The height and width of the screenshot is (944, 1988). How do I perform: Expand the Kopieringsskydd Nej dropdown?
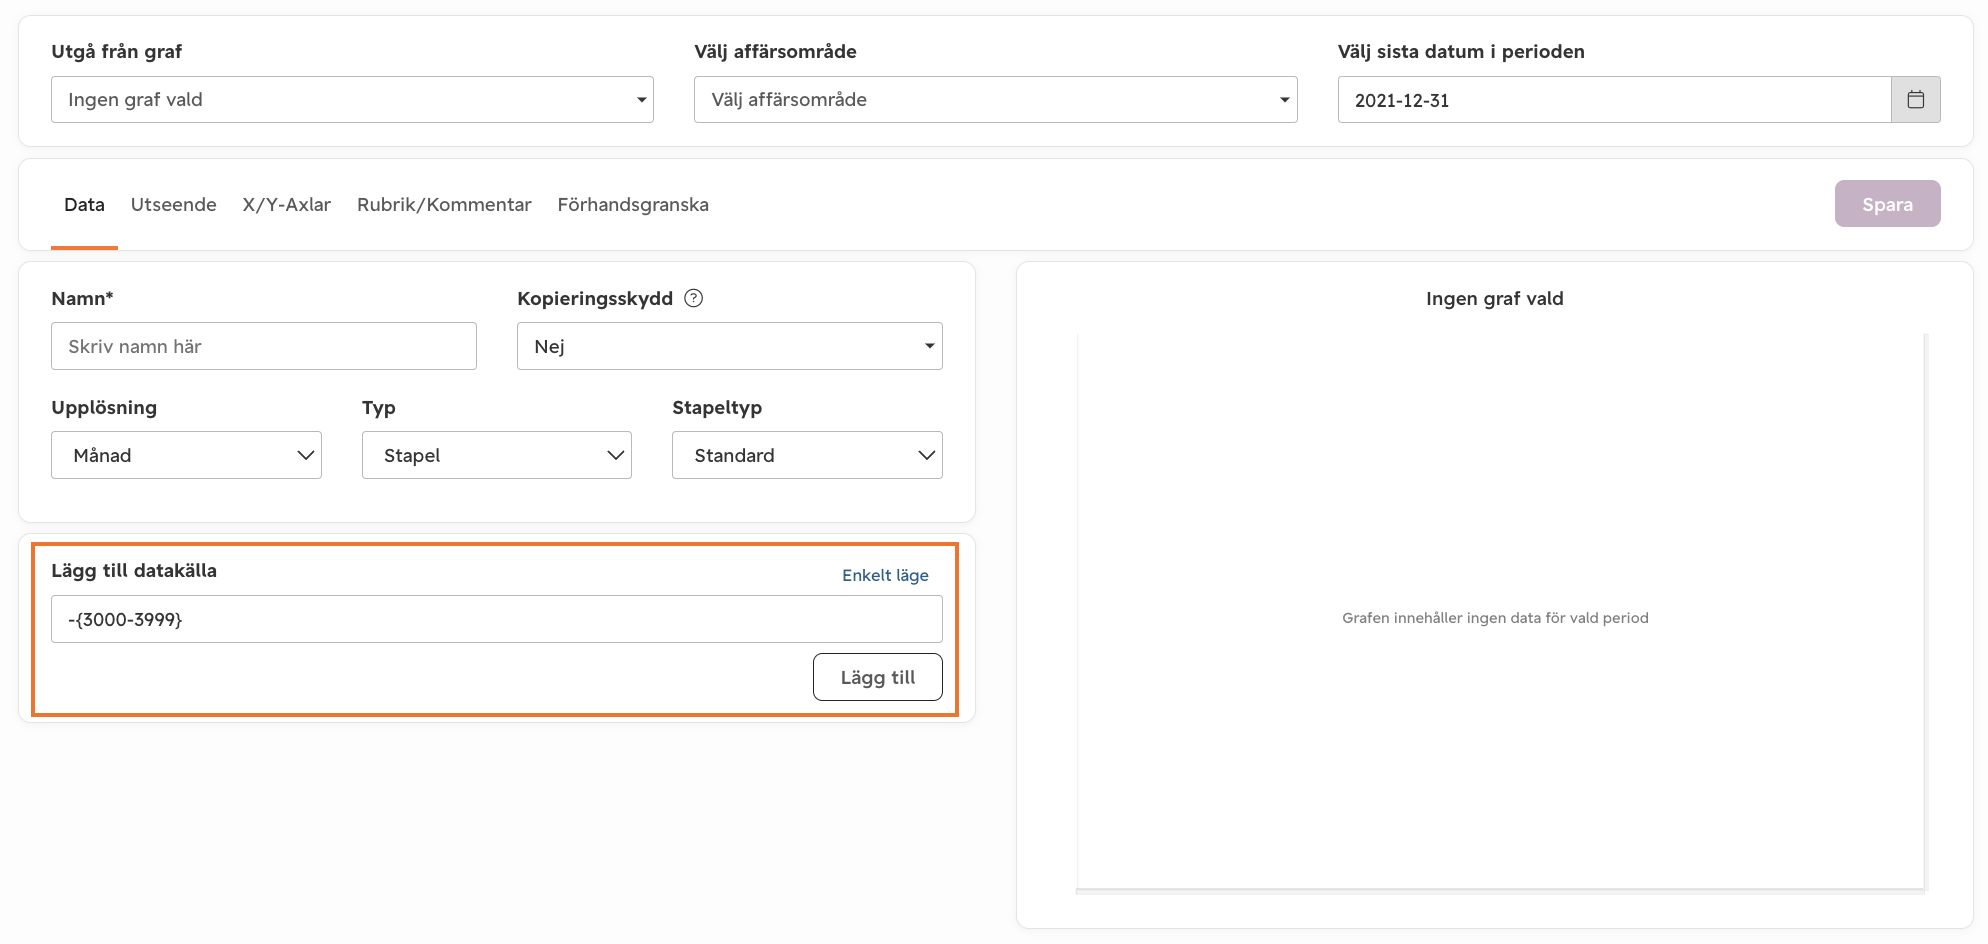coord(729,346)
